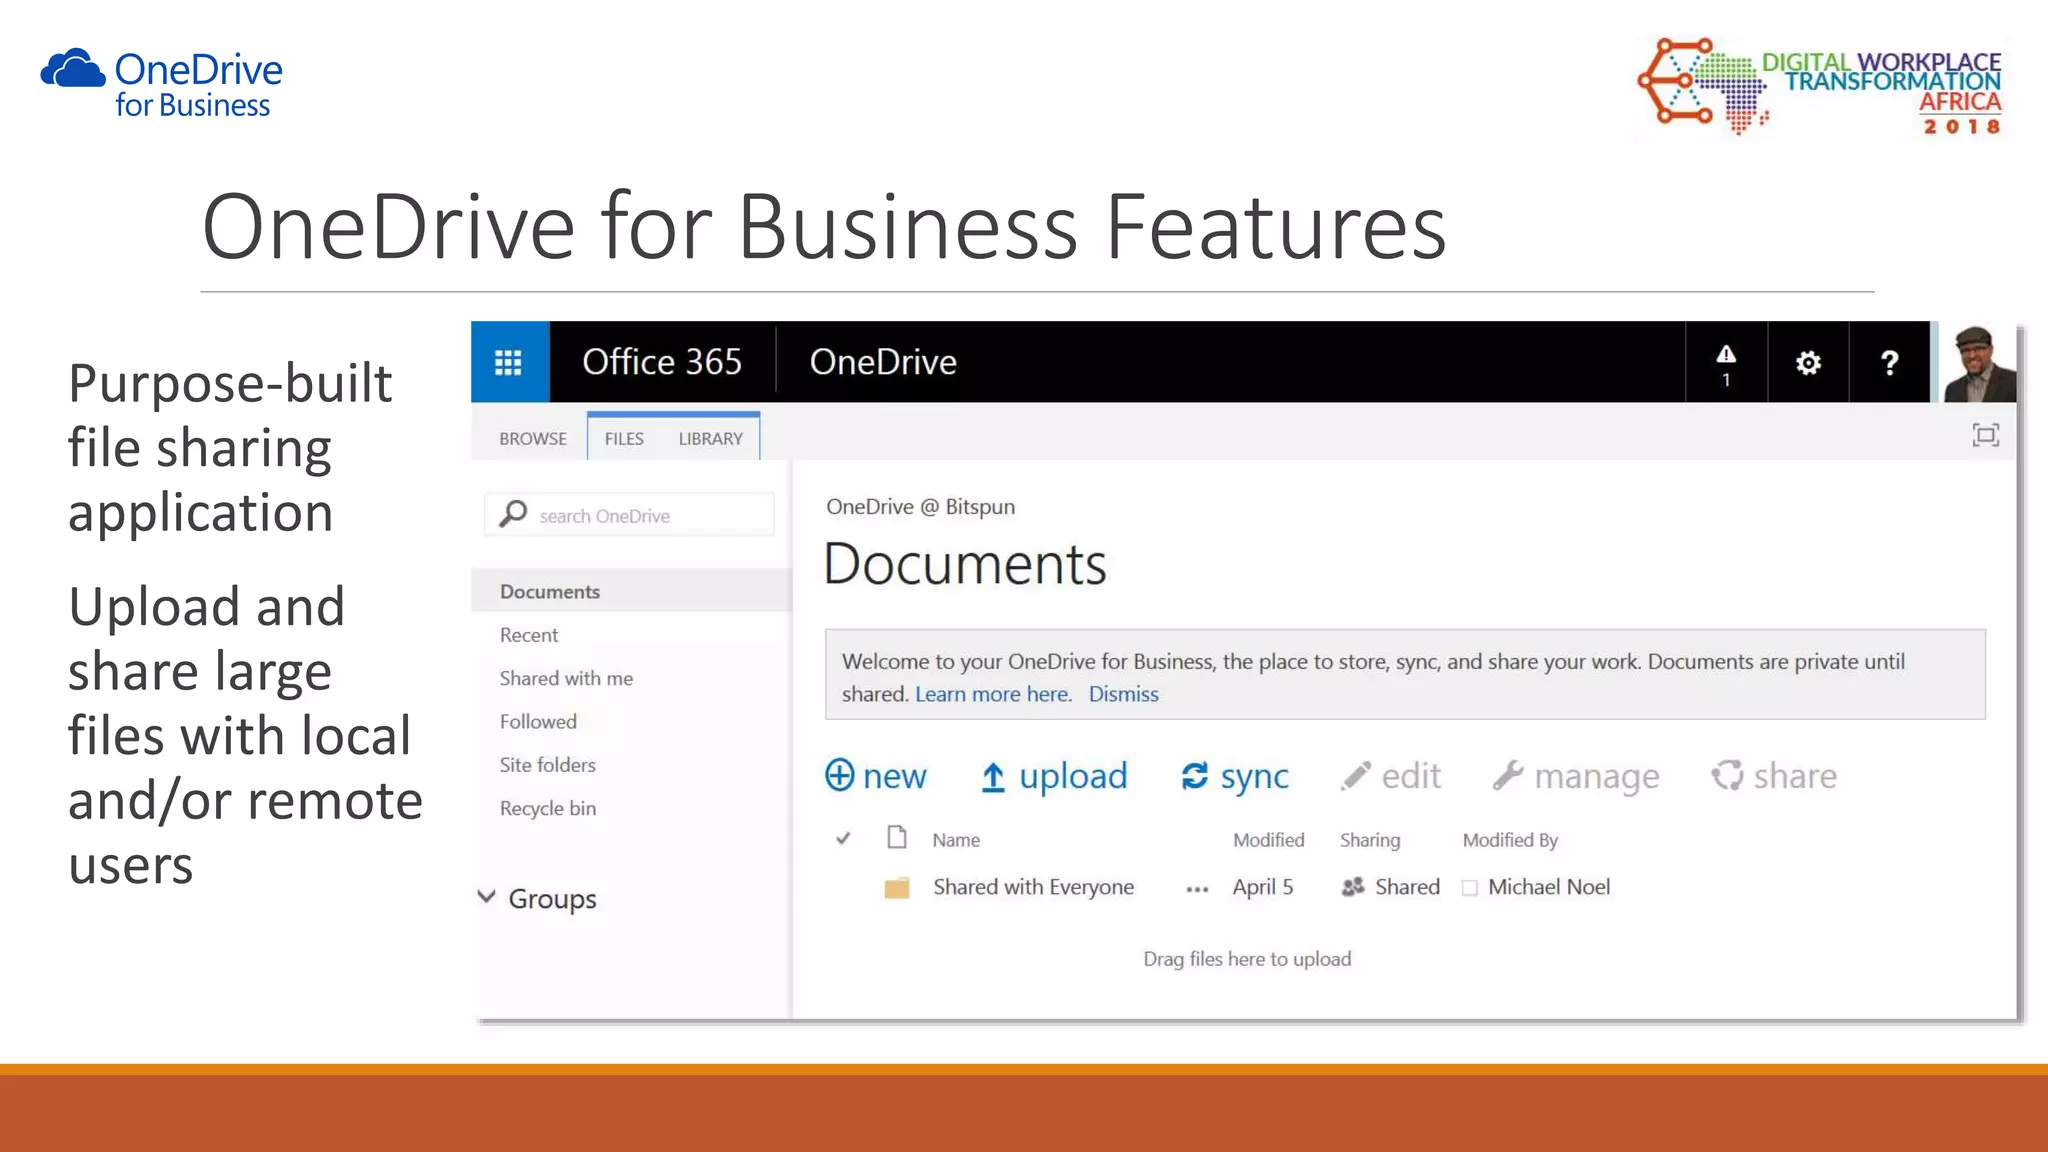The width and height of the screenshot is (2048, 1152).
Task: Select Documents in the left navigation
Action: click(x=632, y=591)
